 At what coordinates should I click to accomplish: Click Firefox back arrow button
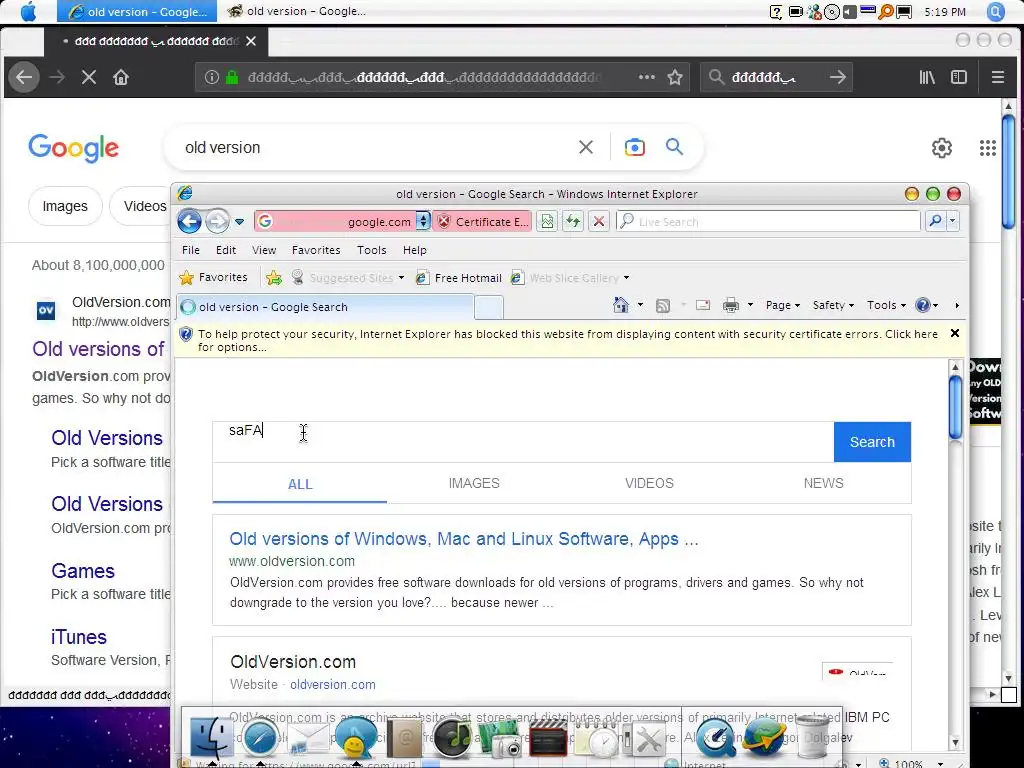24,77
